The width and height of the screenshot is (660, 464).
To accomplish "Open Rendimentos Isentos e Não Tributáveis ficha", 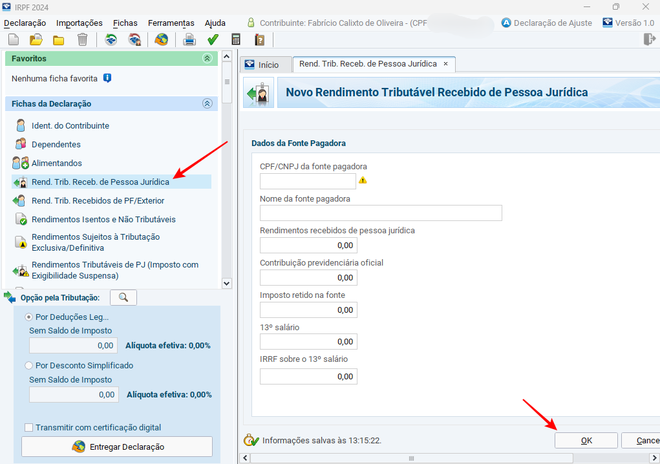I will 103,219.
